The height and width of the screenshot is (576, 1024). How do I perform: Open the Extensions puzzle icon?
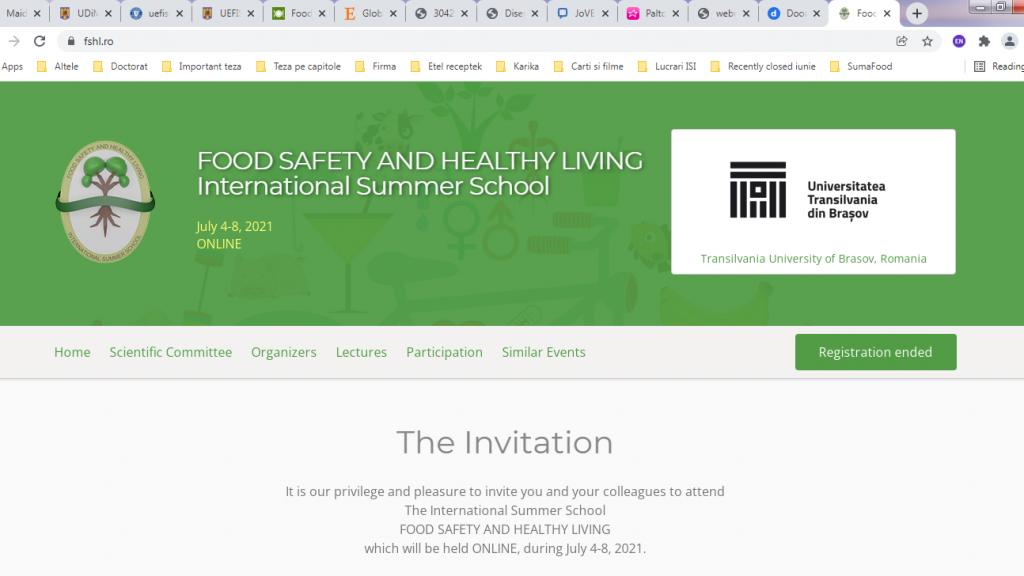[x=984, y=41]
